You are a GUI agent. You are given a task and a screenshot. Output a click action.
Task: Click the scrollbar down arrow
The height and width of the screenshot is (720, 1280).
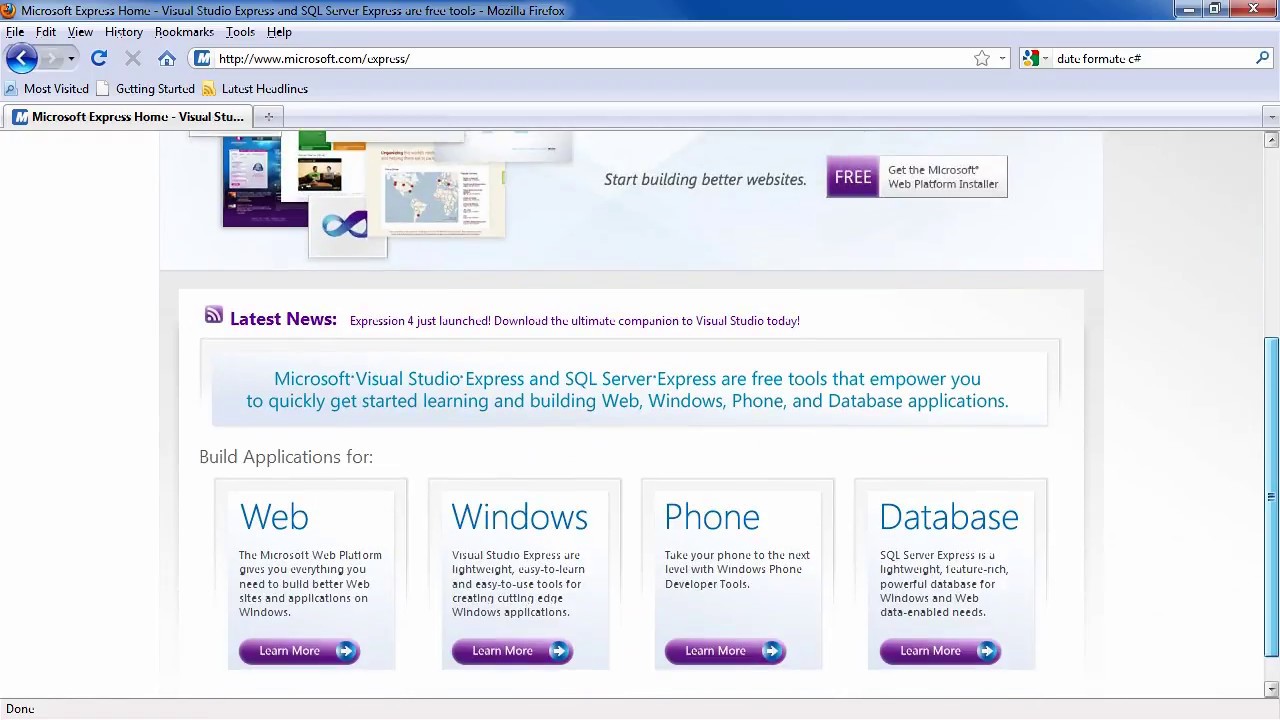[x=1271, y=689]
